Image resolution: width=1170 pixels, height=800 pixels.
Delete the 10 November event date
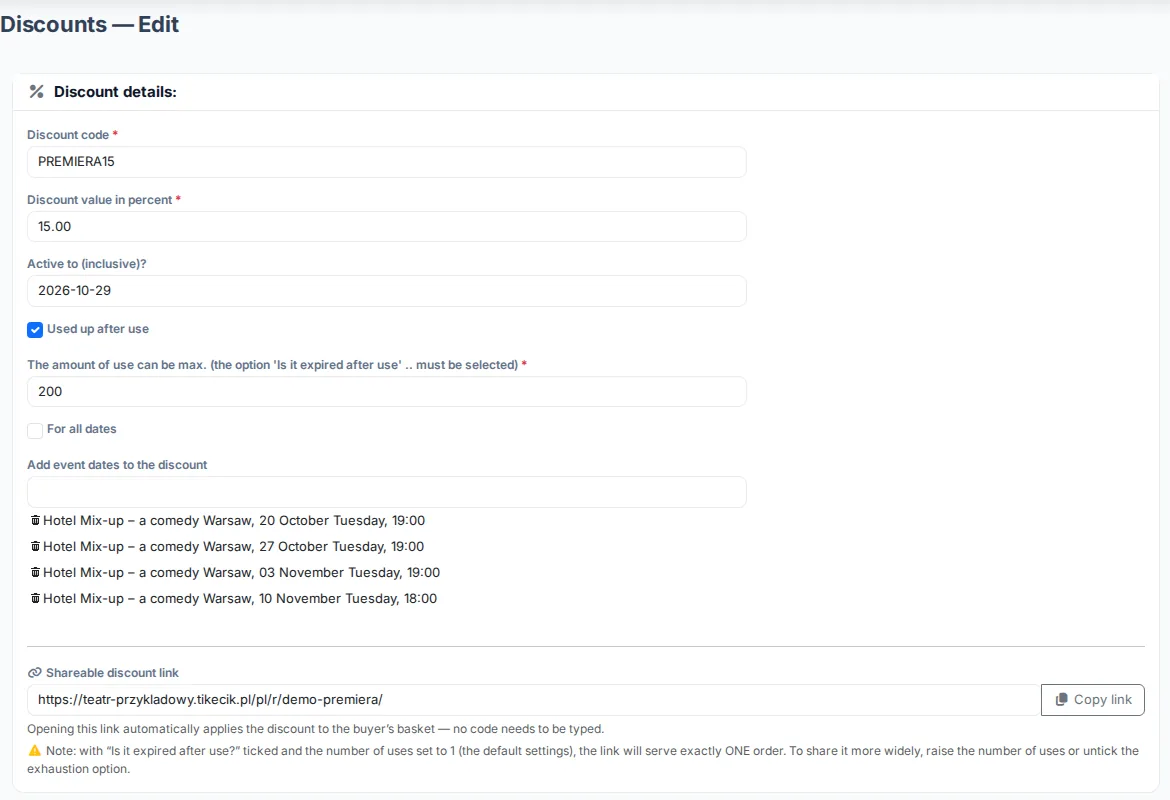(35, 599)
